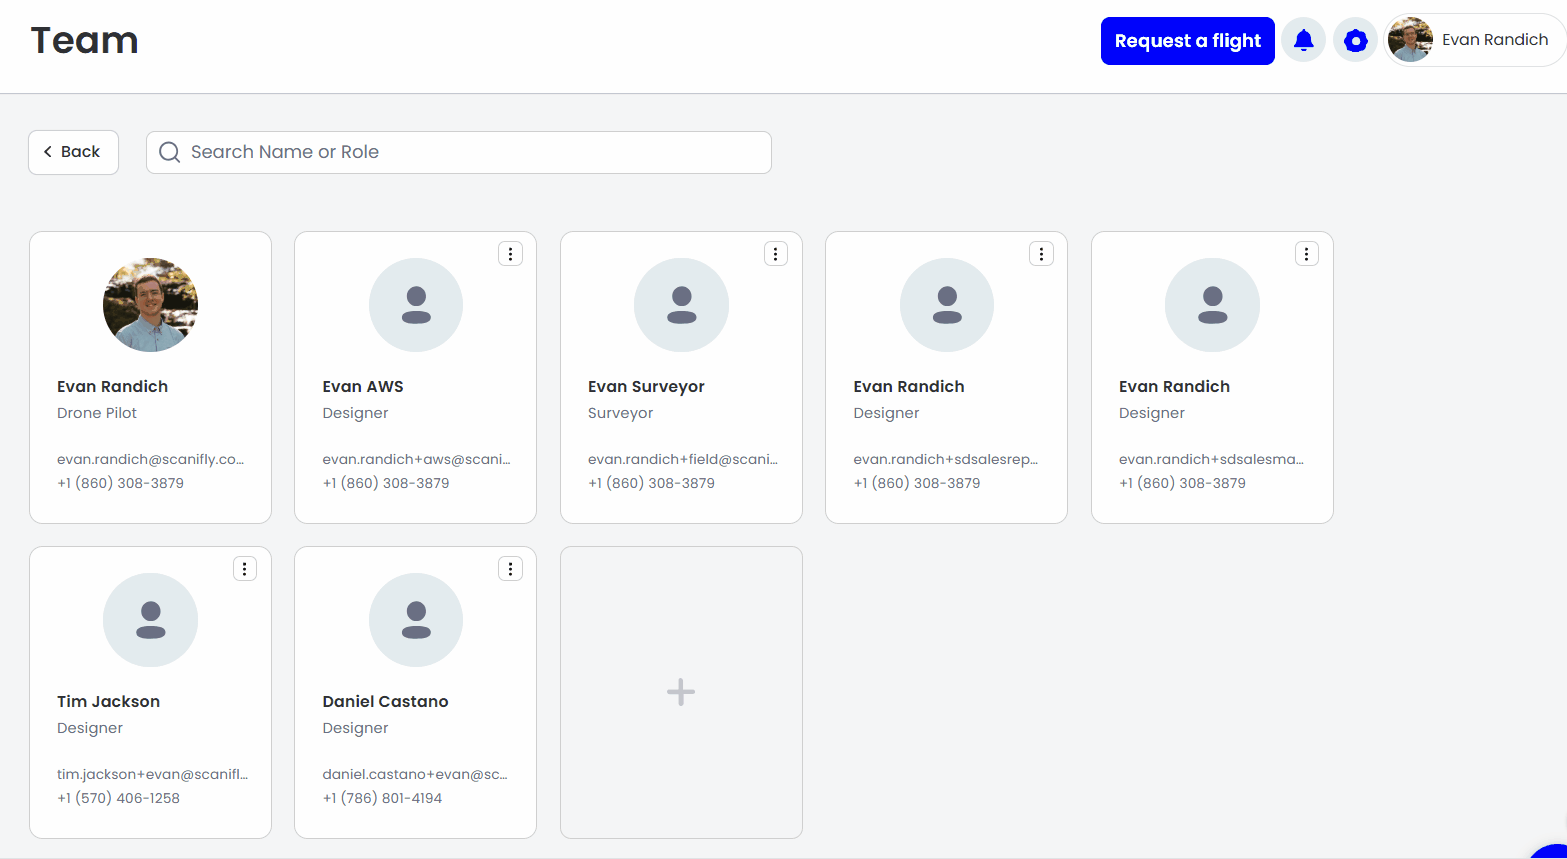Click Tim Jackson placeholder avatar
This screenshot has height=859, width=1567.
coord(150,620)
